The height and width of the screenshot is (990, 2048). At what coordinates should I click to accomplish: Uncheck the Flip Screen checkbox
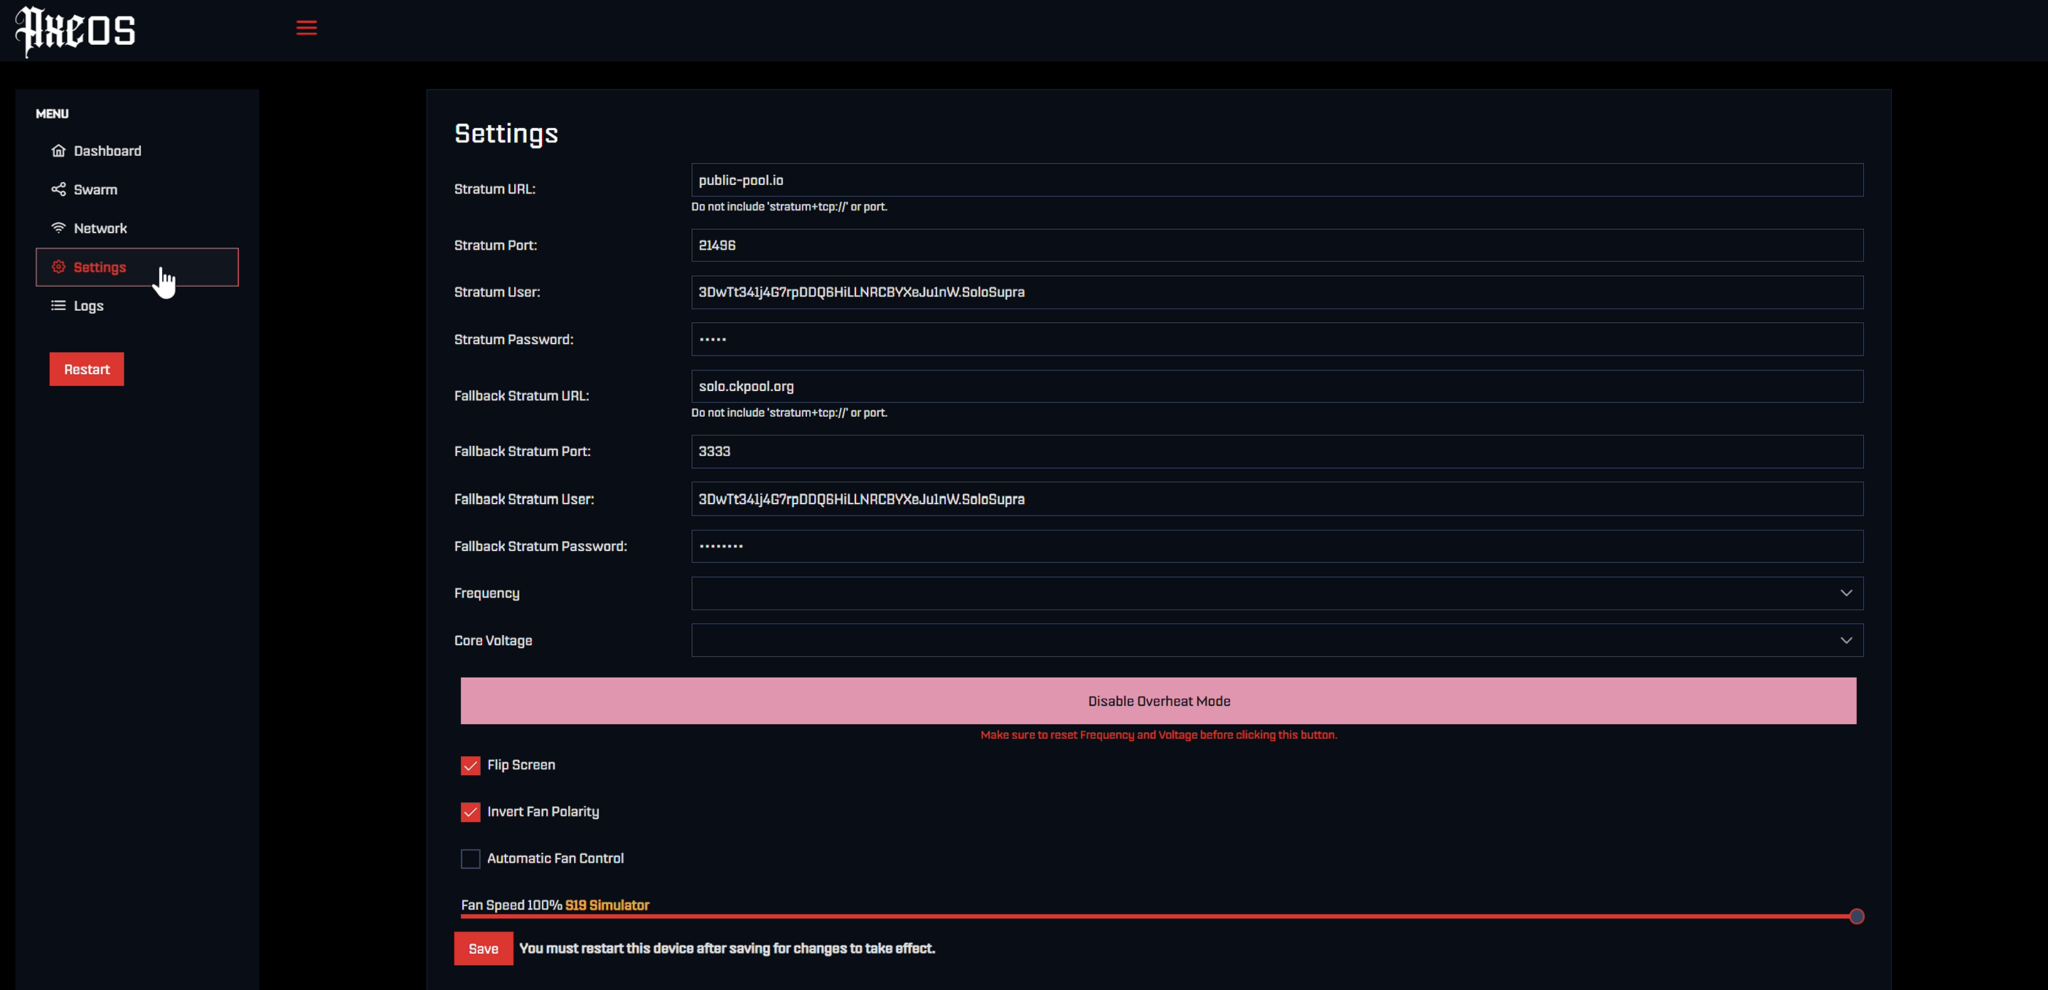(470, 765)
